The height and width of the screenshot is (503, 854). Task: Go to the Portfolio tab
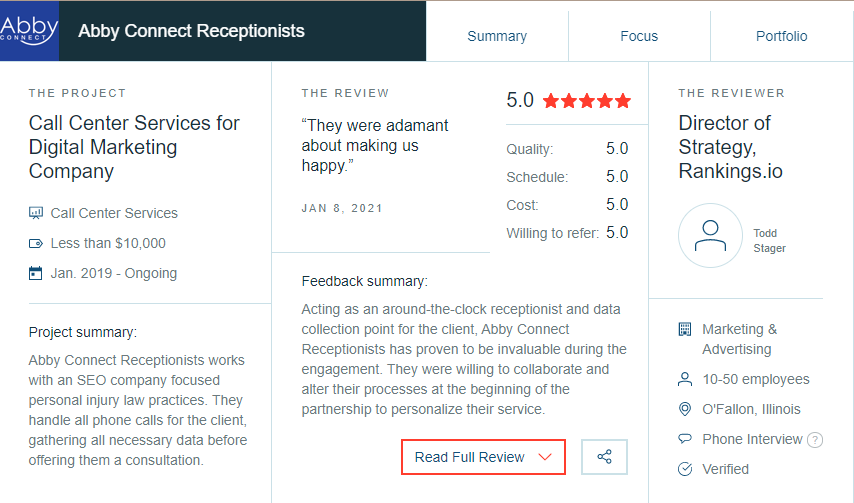[x=782, y=36]
